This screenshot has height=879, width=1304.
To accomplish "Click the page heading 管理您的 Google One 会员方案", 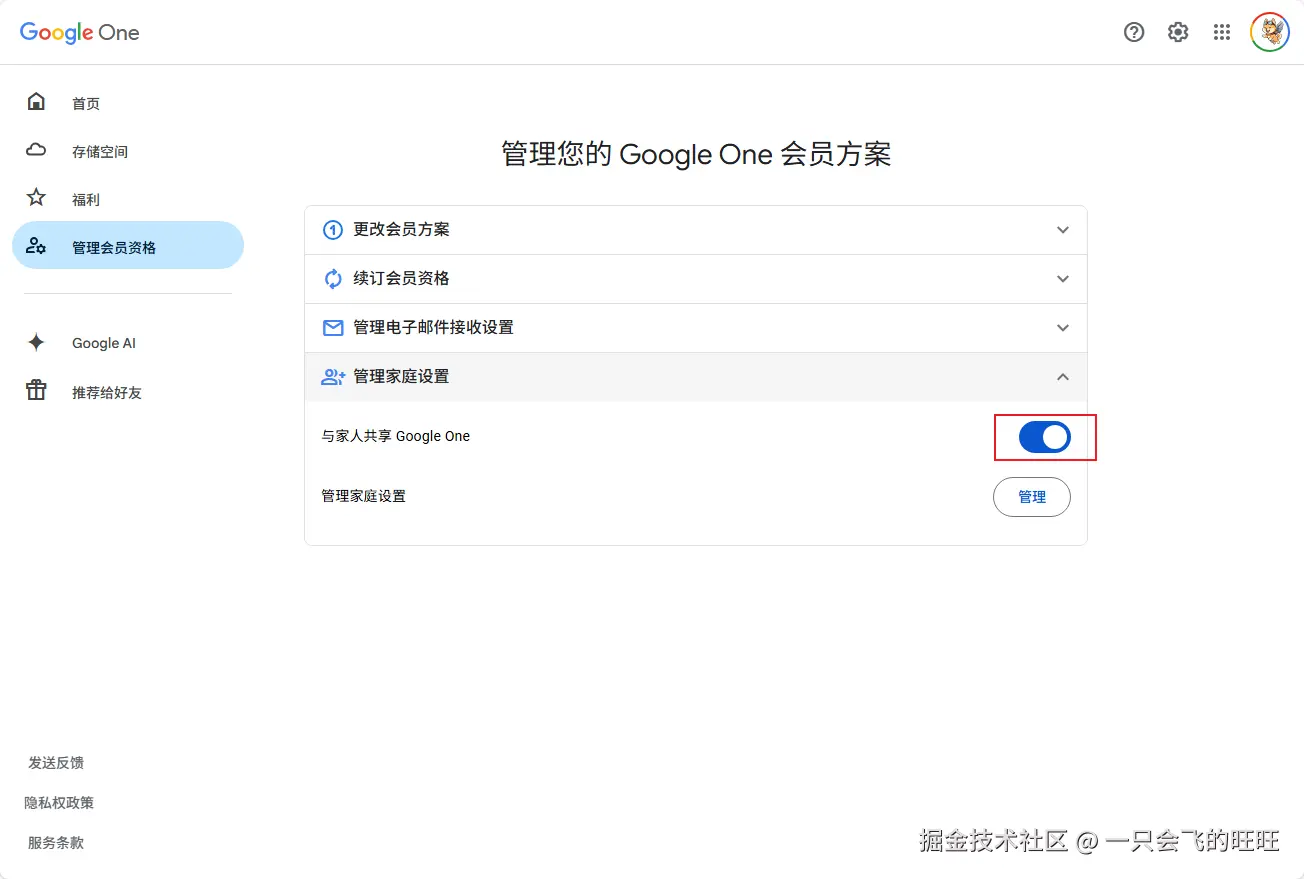I will [696, 154].
